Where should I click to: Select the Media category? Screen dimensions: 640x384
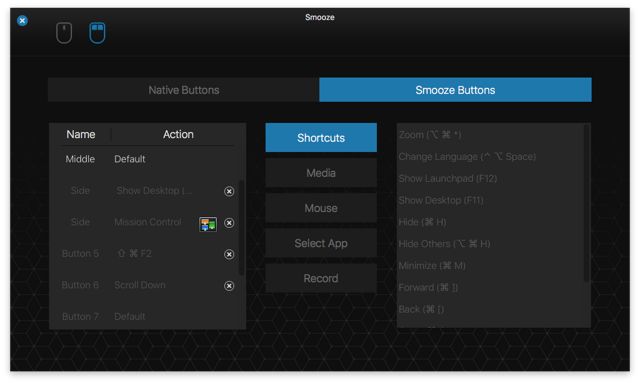[x=321, y=173]
